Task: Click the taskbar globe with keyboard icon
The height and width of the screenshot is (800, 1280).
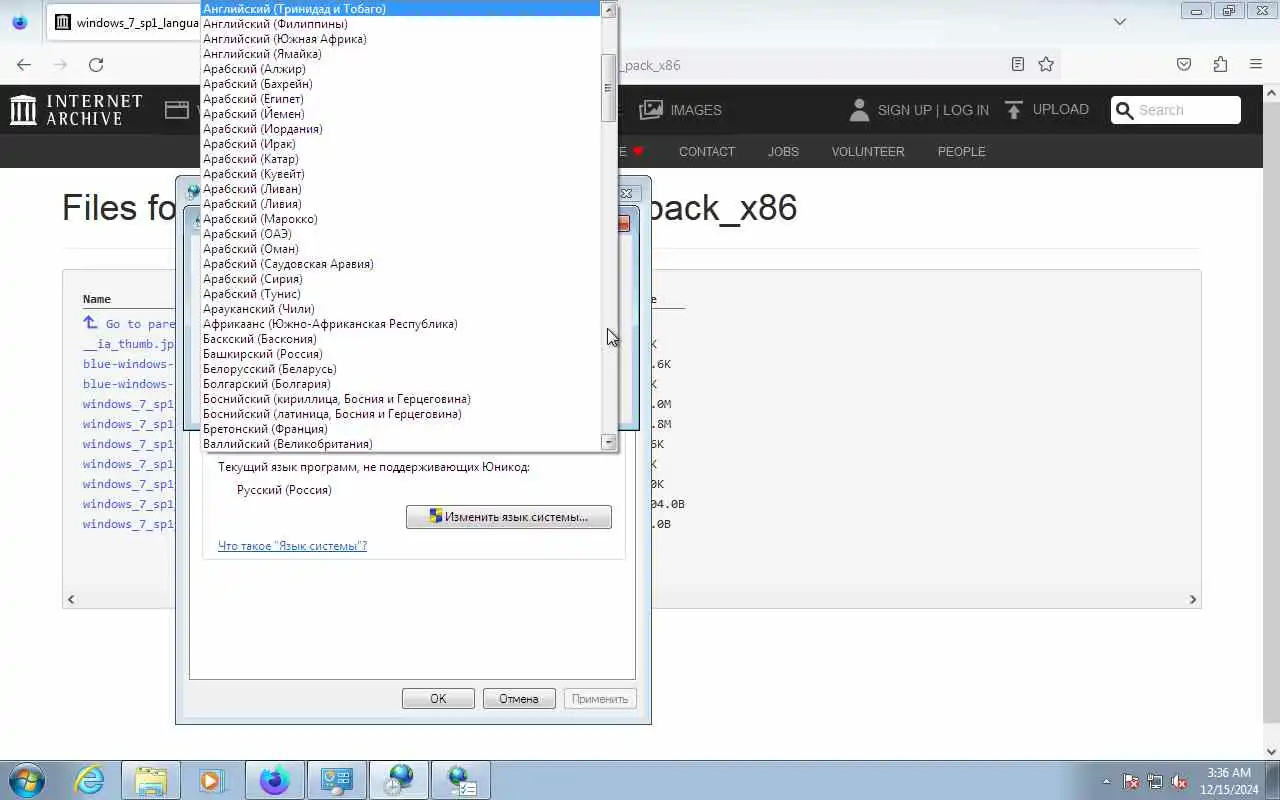Action: point(460,780)
